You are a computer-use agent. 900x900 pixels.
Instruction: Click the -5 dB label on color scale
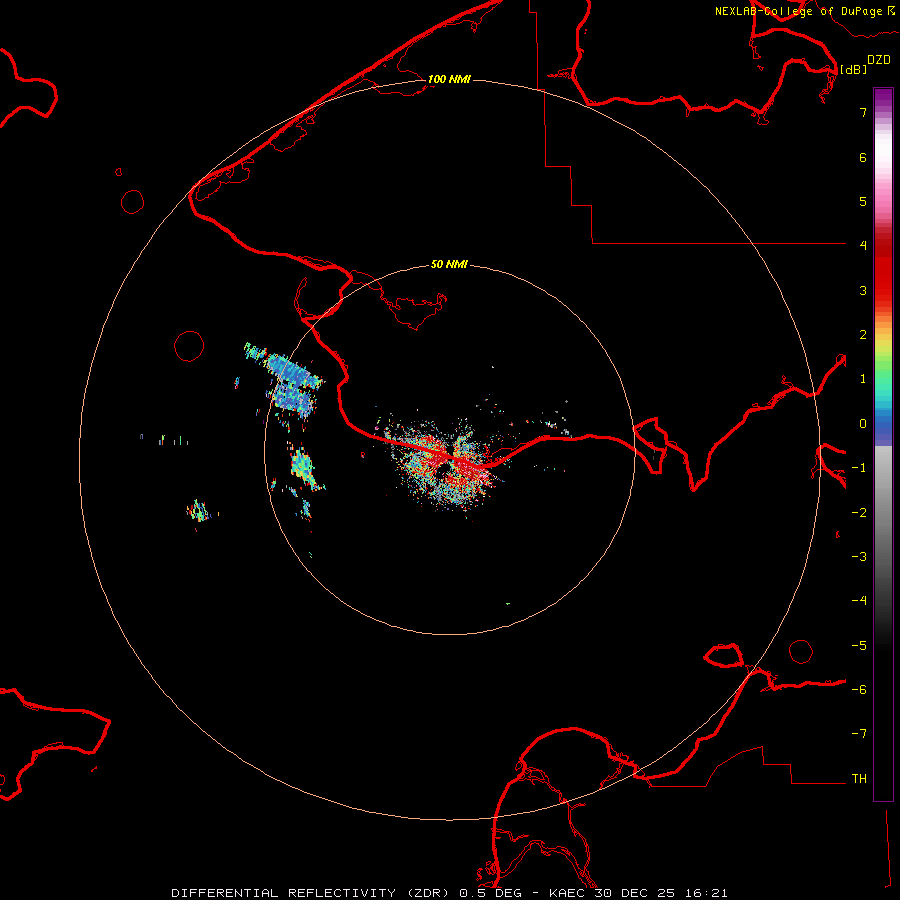click(859, 646)
